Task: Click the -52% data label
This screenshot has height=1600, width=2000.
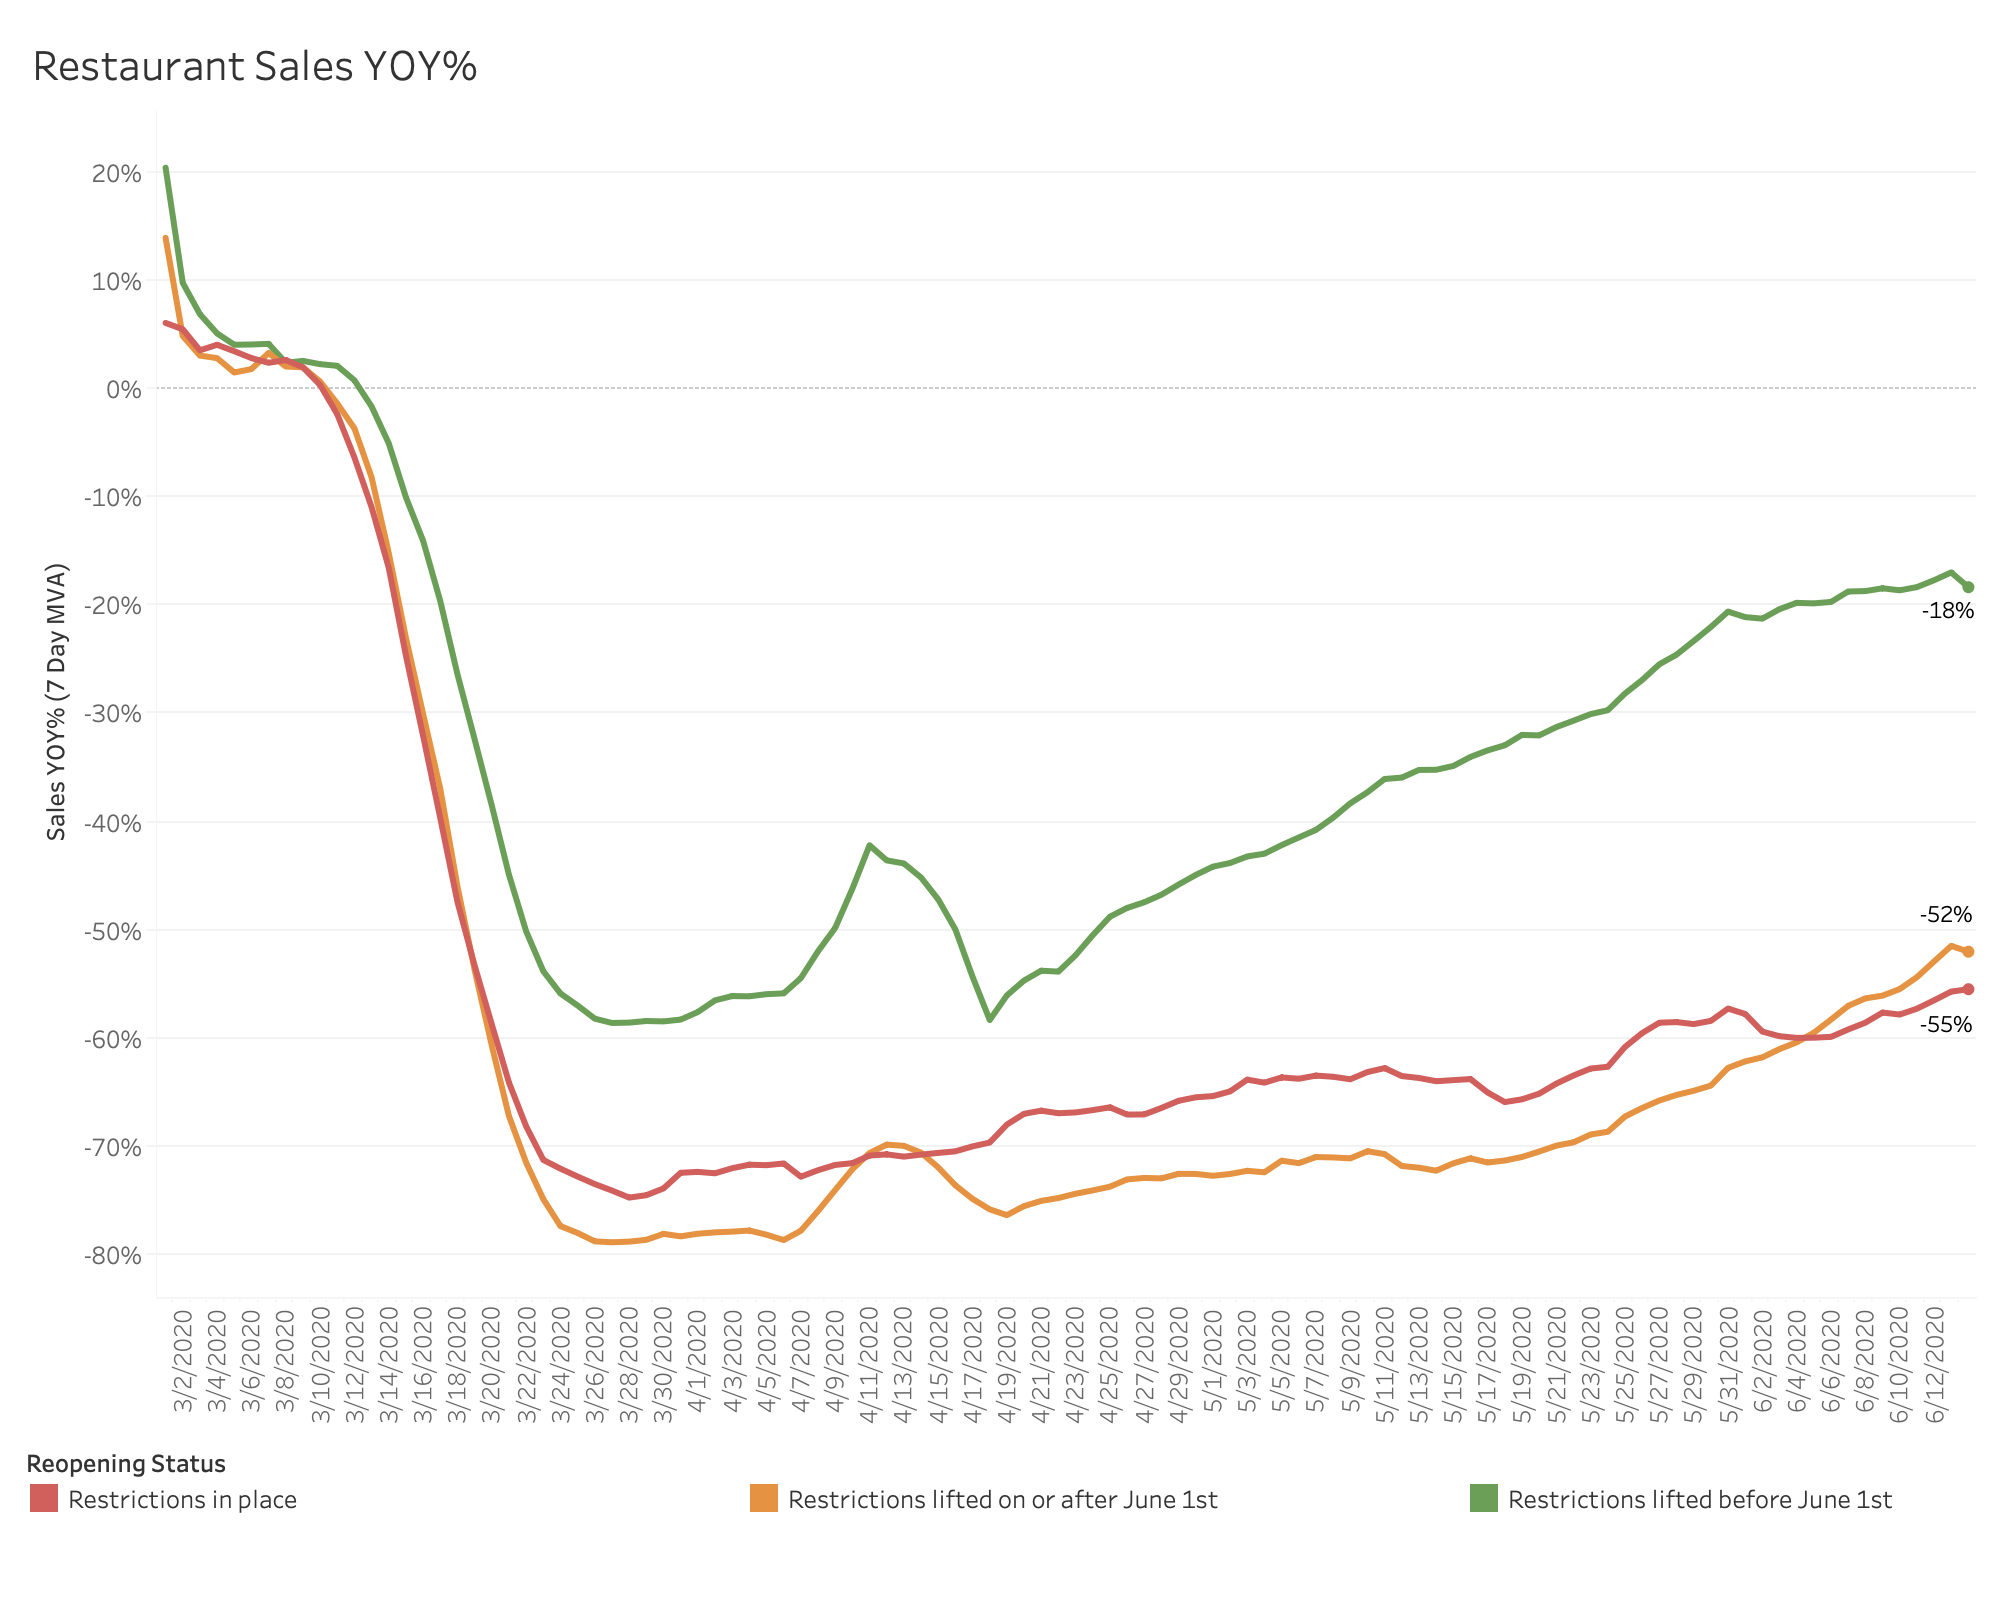Action: (1946, 914)
